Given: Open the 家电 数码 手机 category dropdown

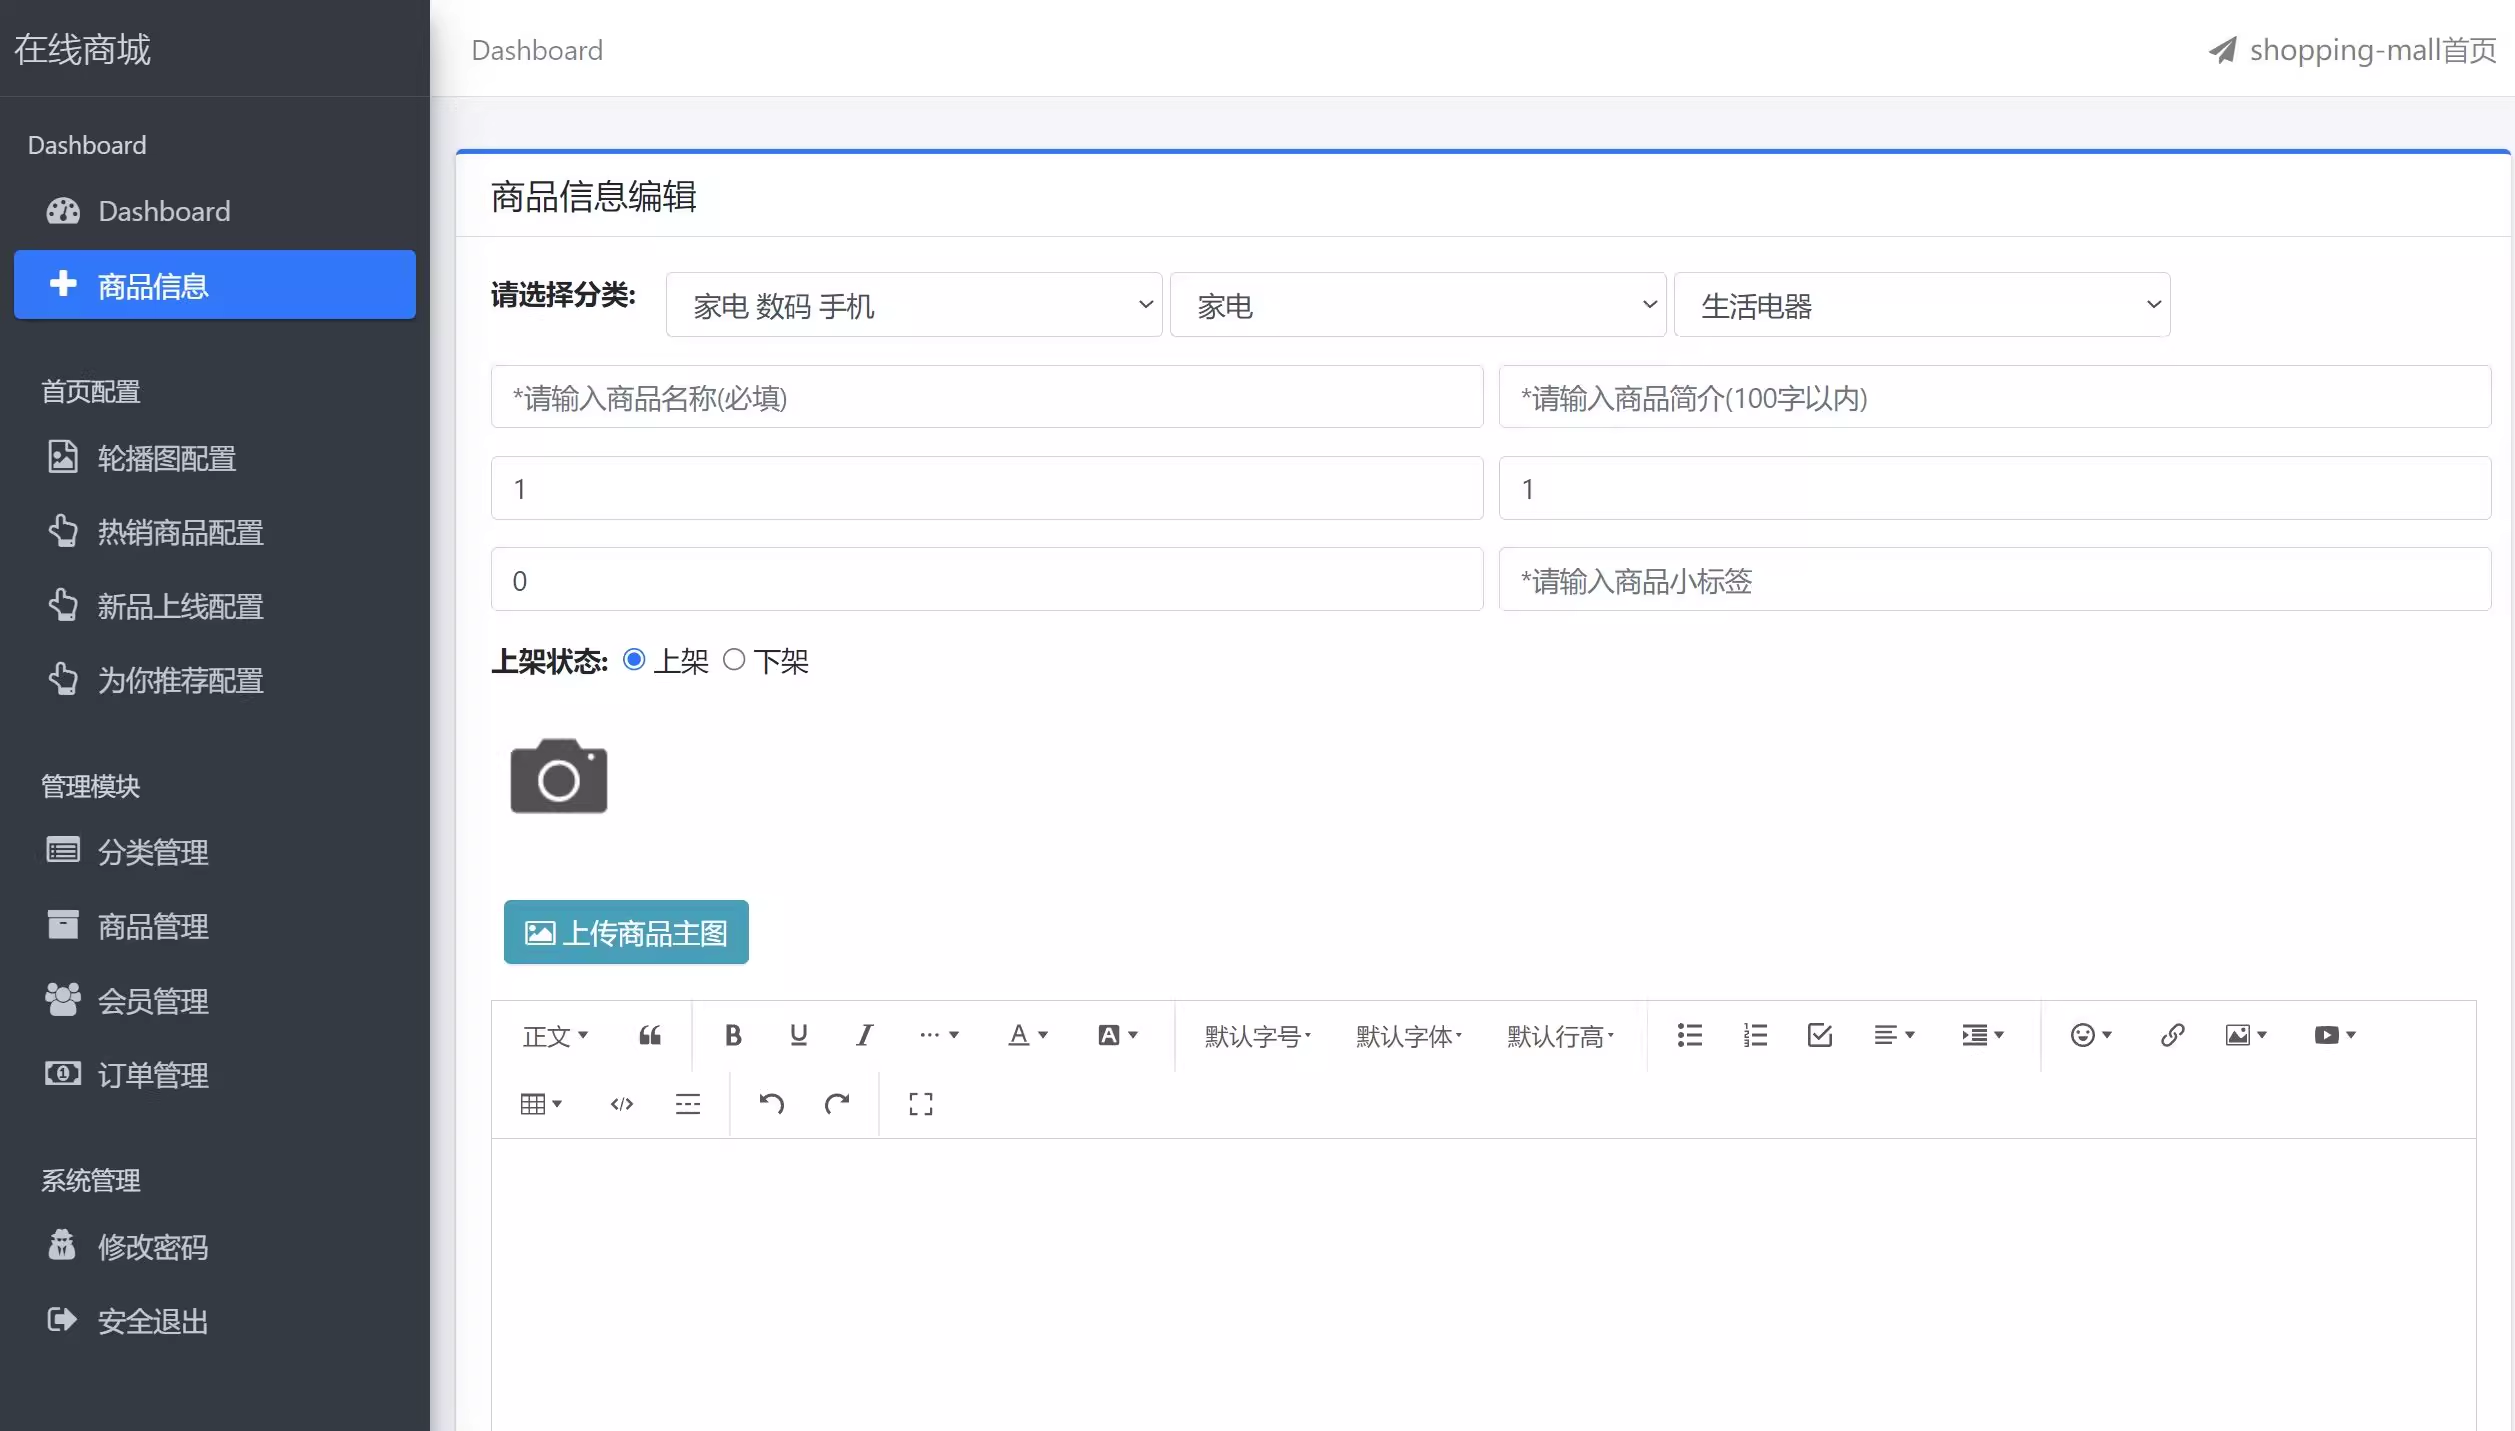Looking at the screenshot, I should point(914,305).
